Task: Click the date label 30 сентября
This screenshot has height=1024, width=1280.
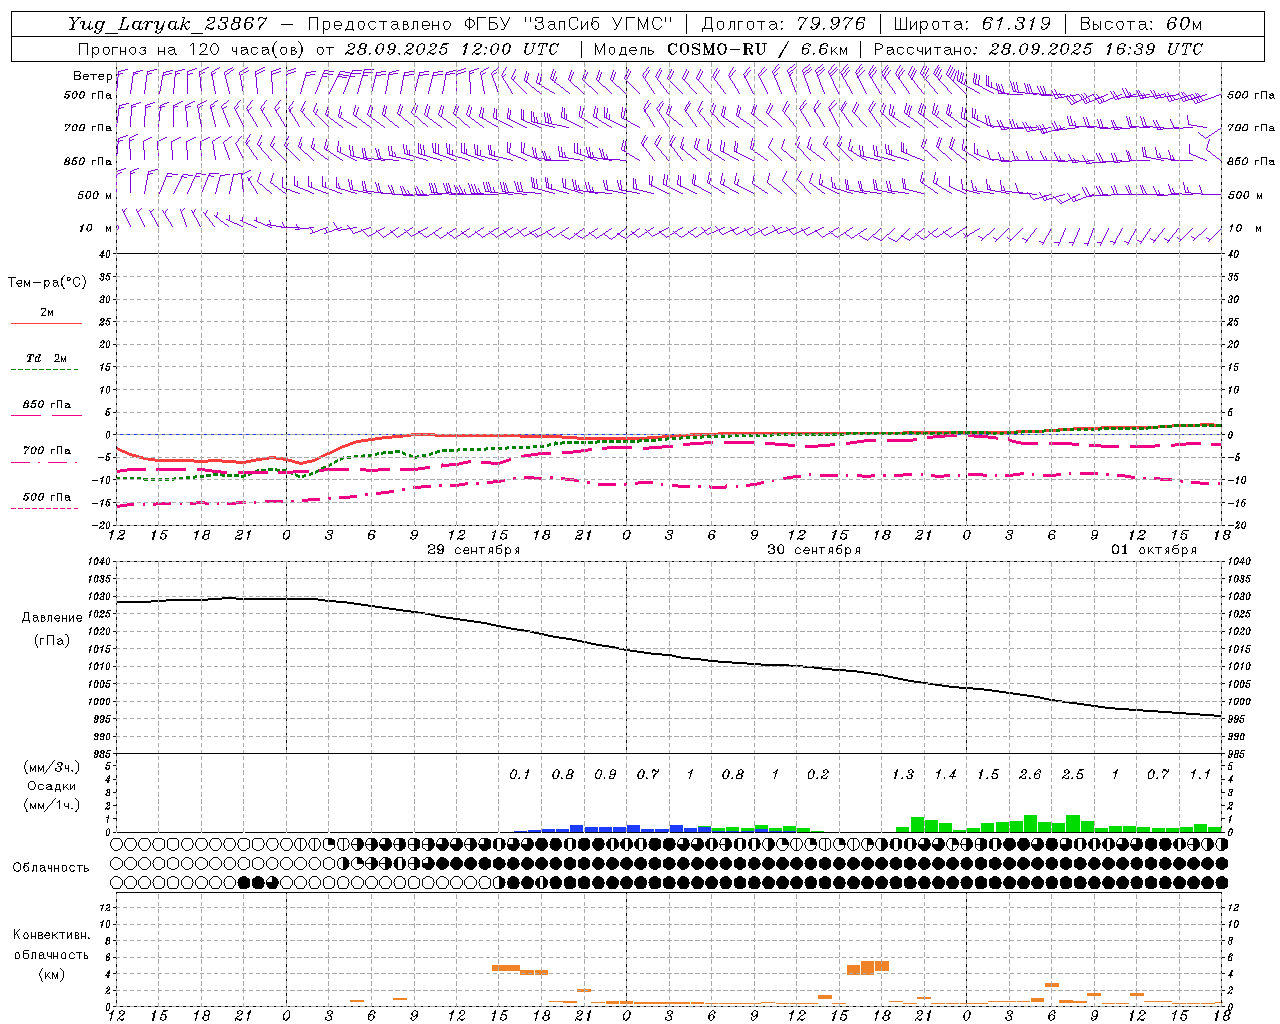Action: [814, 550]
